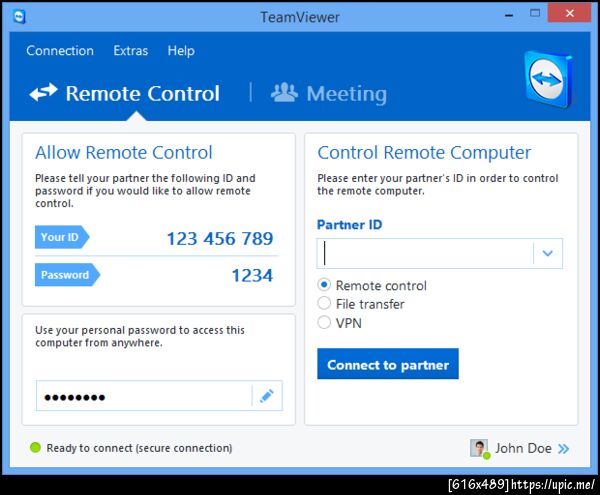The width and height of the screenshot is (600, 495).
Task: Open the Extras menu
Action: coord(130,50)
